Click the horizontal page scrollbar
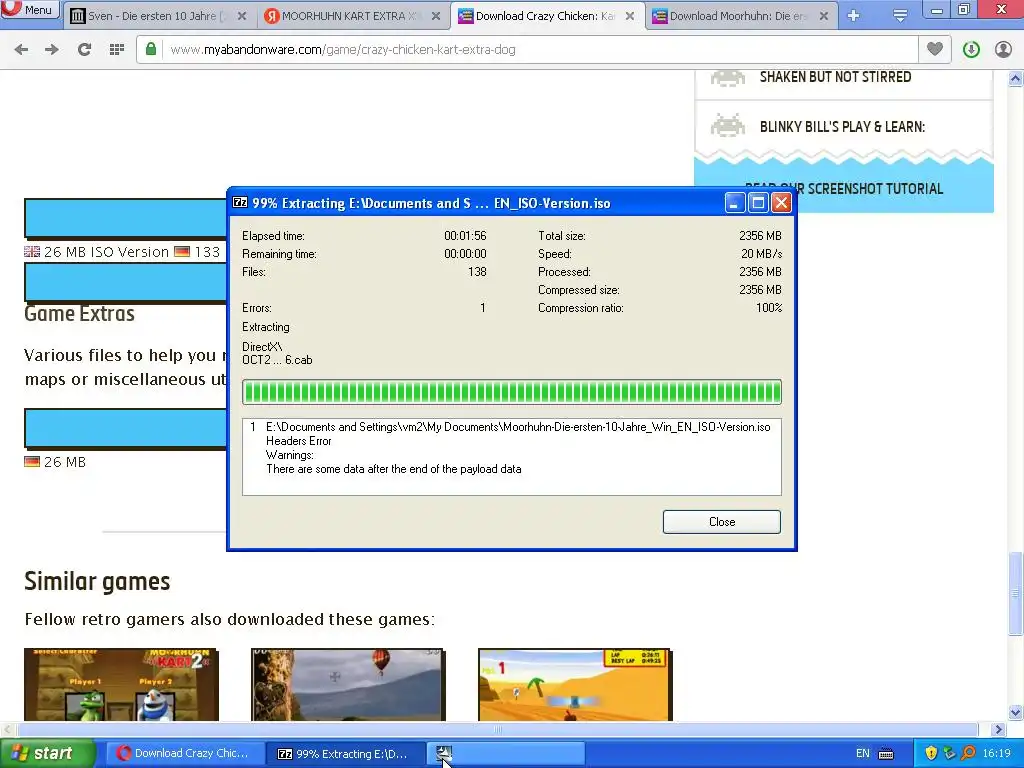 click(x=498, y=729)
